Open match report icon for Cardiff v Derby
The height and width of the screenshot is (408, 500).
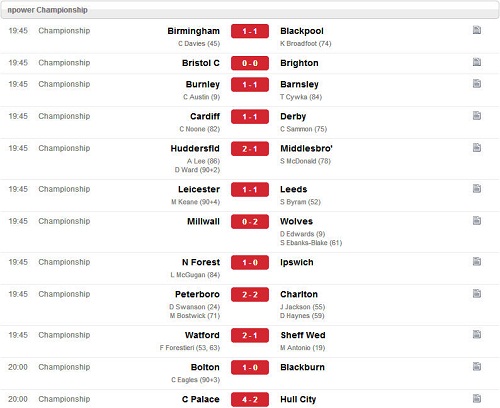point(477,116)
